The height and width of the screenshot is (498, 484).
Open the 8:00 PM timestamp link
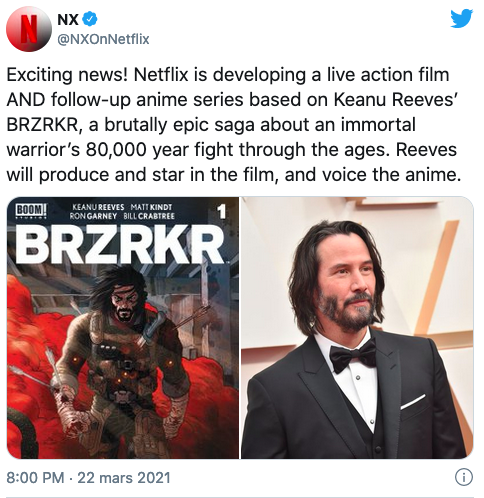click(x=35, y=477)
